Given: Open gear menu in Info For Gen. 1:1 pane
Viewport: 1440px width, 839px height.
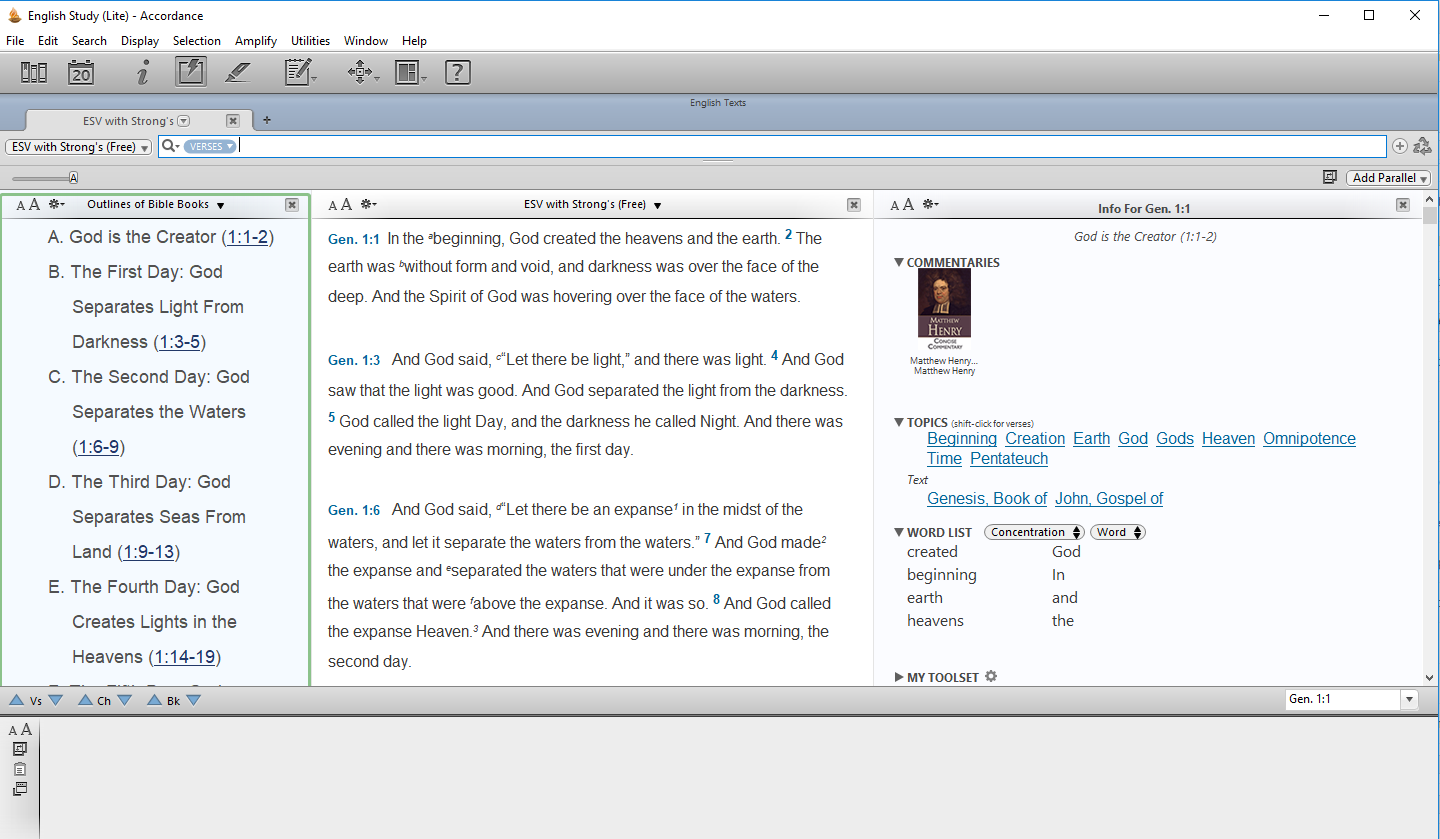Looking at the screenshot, I should (x=930, y=204).
